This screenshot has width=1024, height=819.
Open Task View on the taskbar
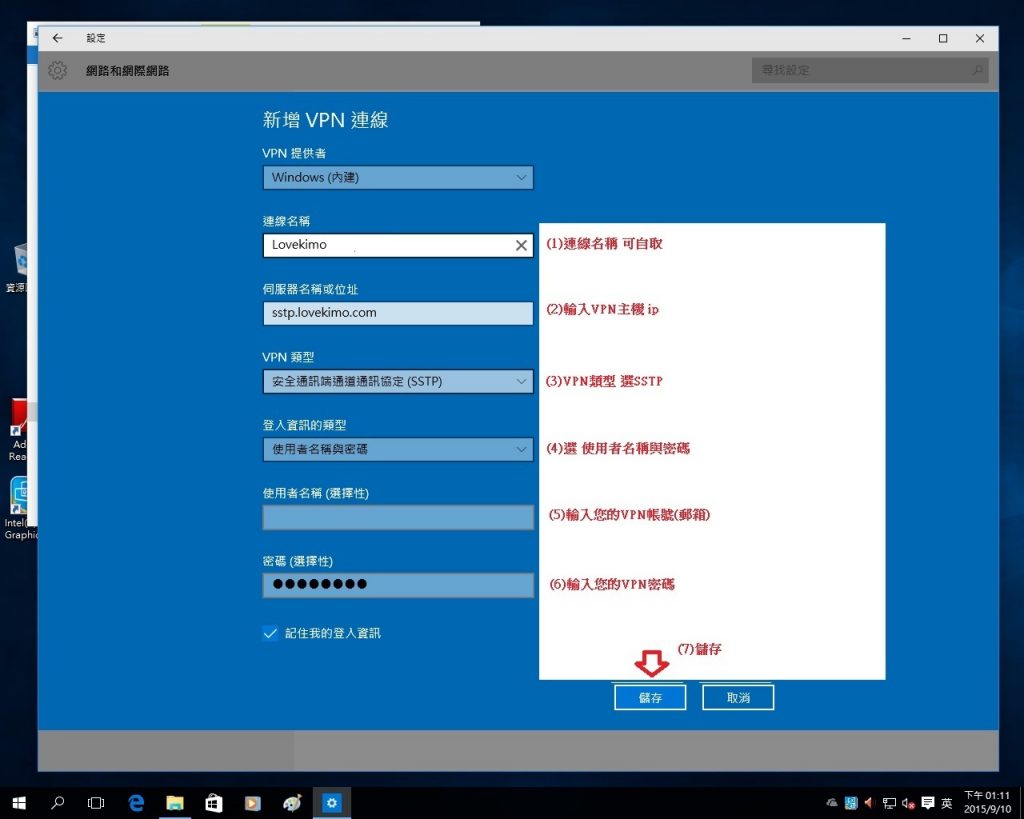click(95, 802)
